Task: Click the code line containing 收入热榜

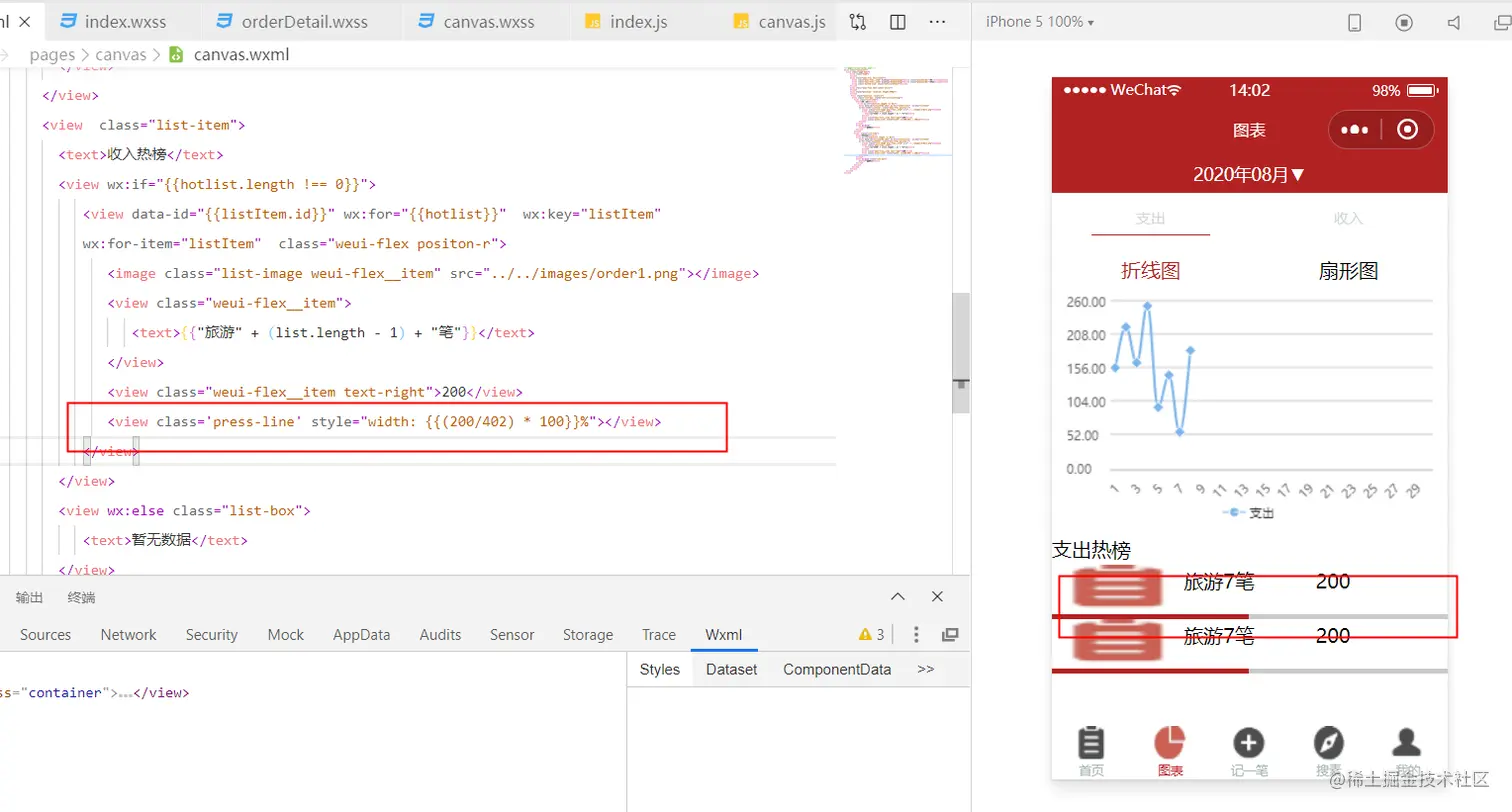Action: [x=140, y=155]
